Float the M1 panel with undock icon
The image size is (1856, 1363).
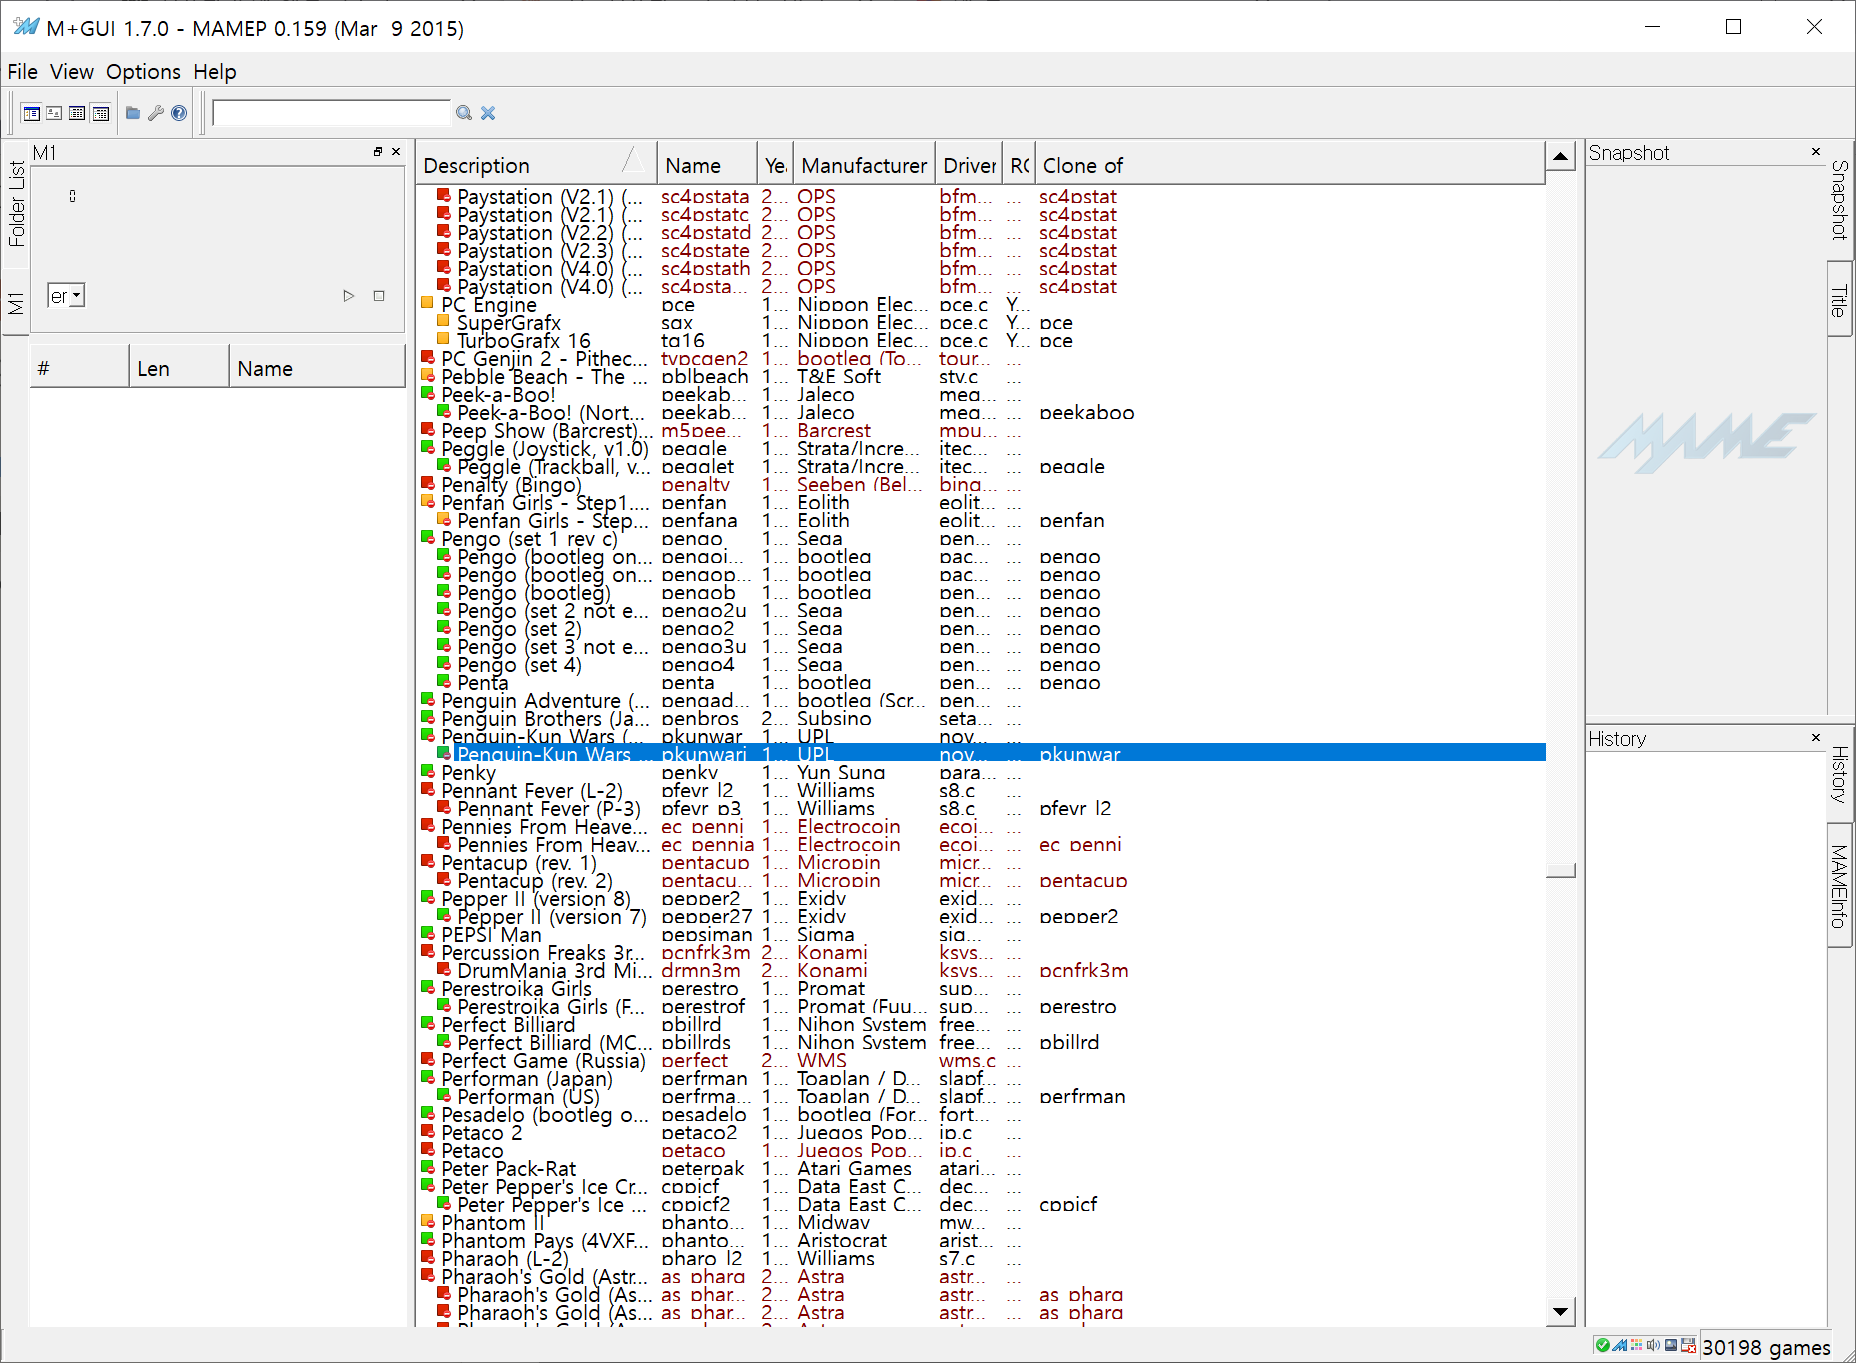pyautogui.click(x=378, y=152)
